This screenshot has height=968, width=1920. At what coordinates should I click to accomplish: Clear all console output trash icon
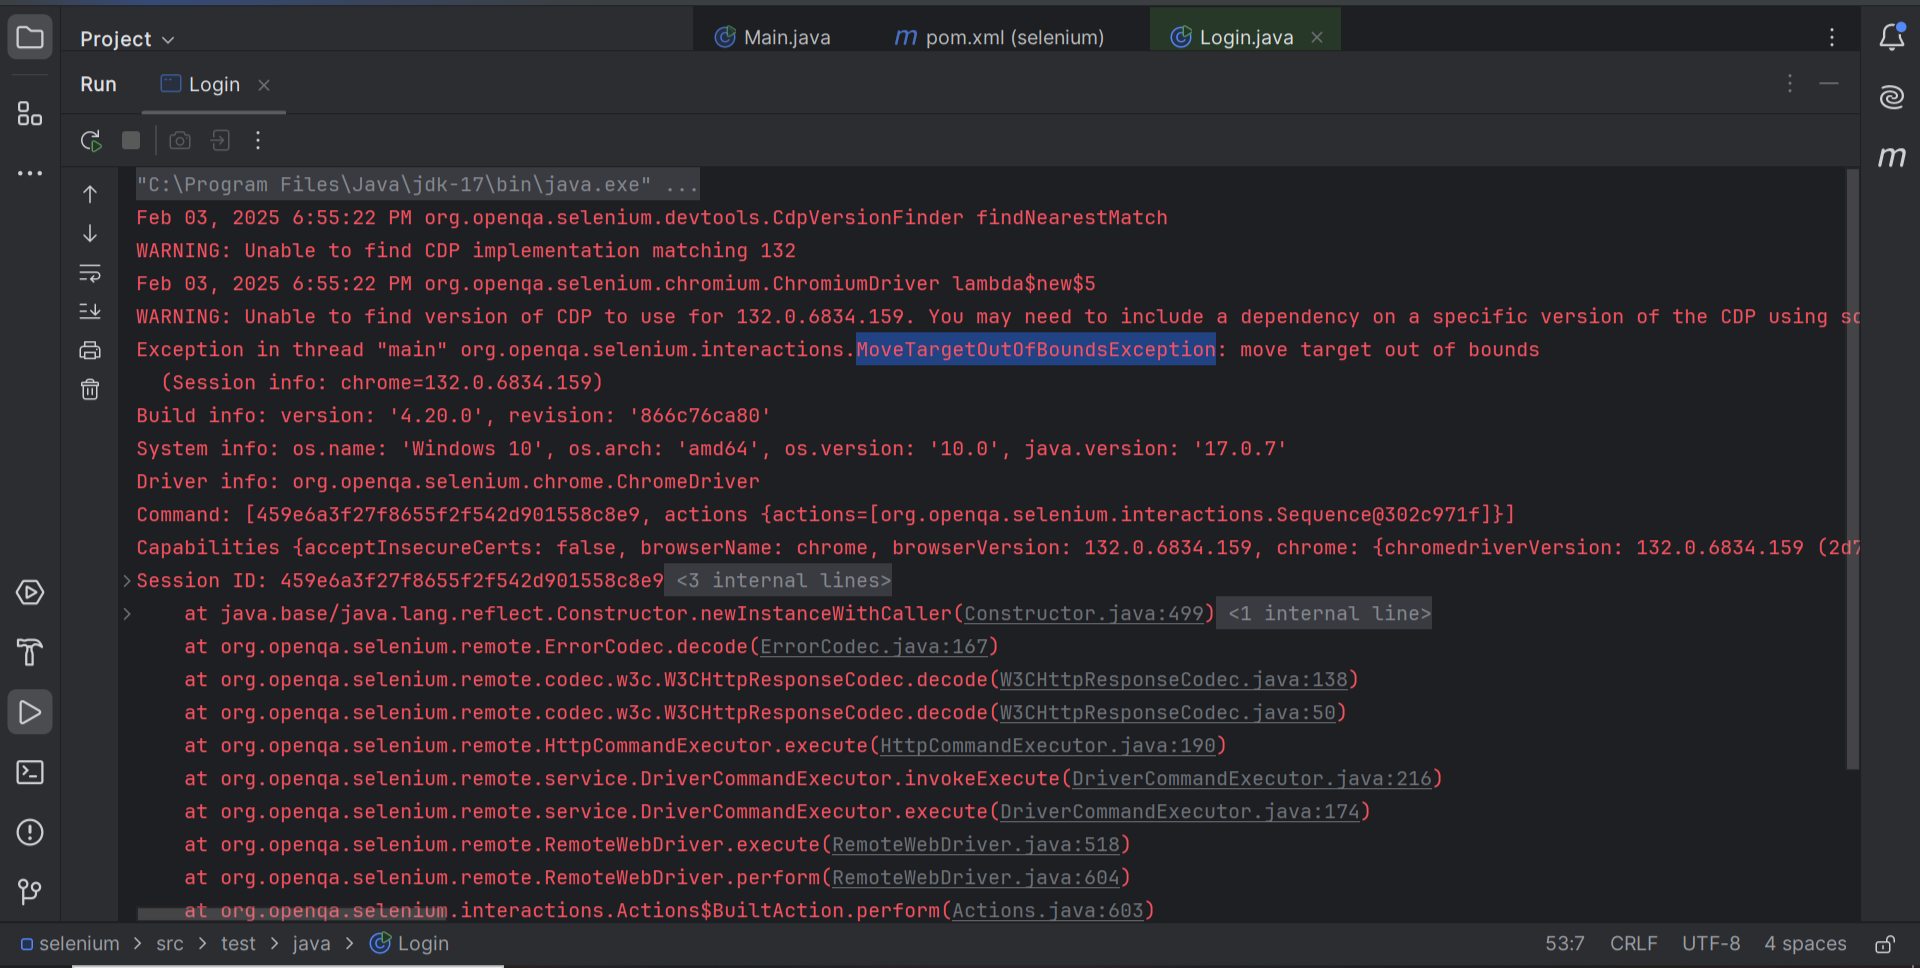coord(90,389)
